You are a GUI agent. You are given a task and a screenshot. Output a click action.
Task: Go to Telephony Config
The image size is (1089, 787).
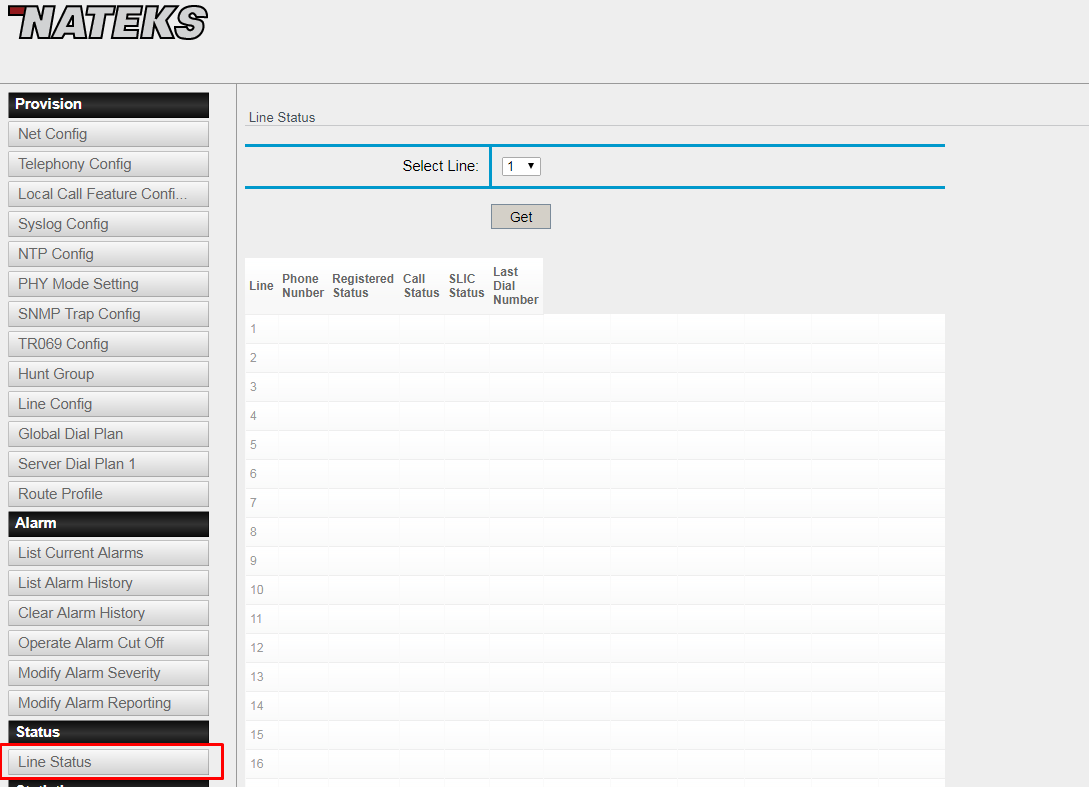[108, 164]
